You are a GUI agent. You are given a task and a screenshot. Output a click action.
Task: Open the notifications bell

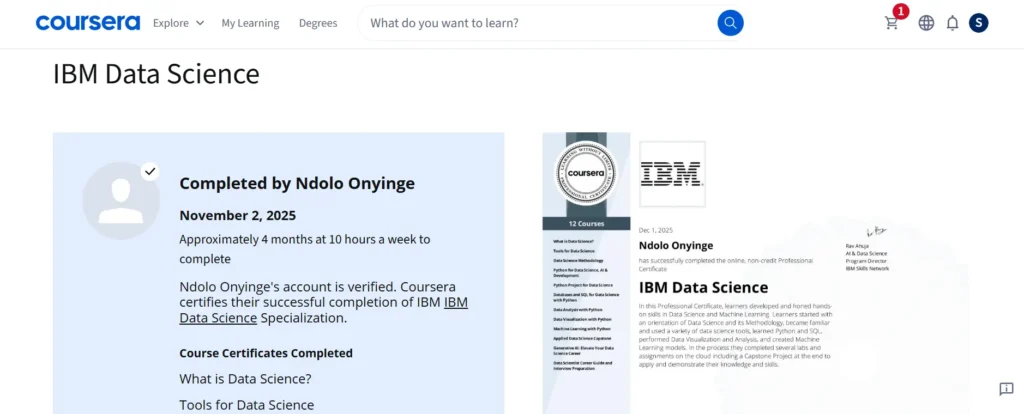point(952,23)
